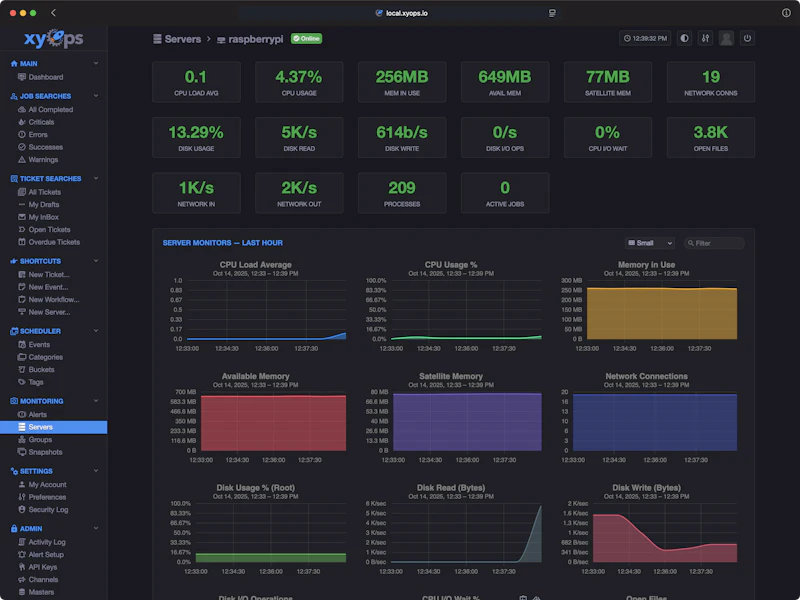Click the NETWORK CONNS 19 stat box

point(711,82)
